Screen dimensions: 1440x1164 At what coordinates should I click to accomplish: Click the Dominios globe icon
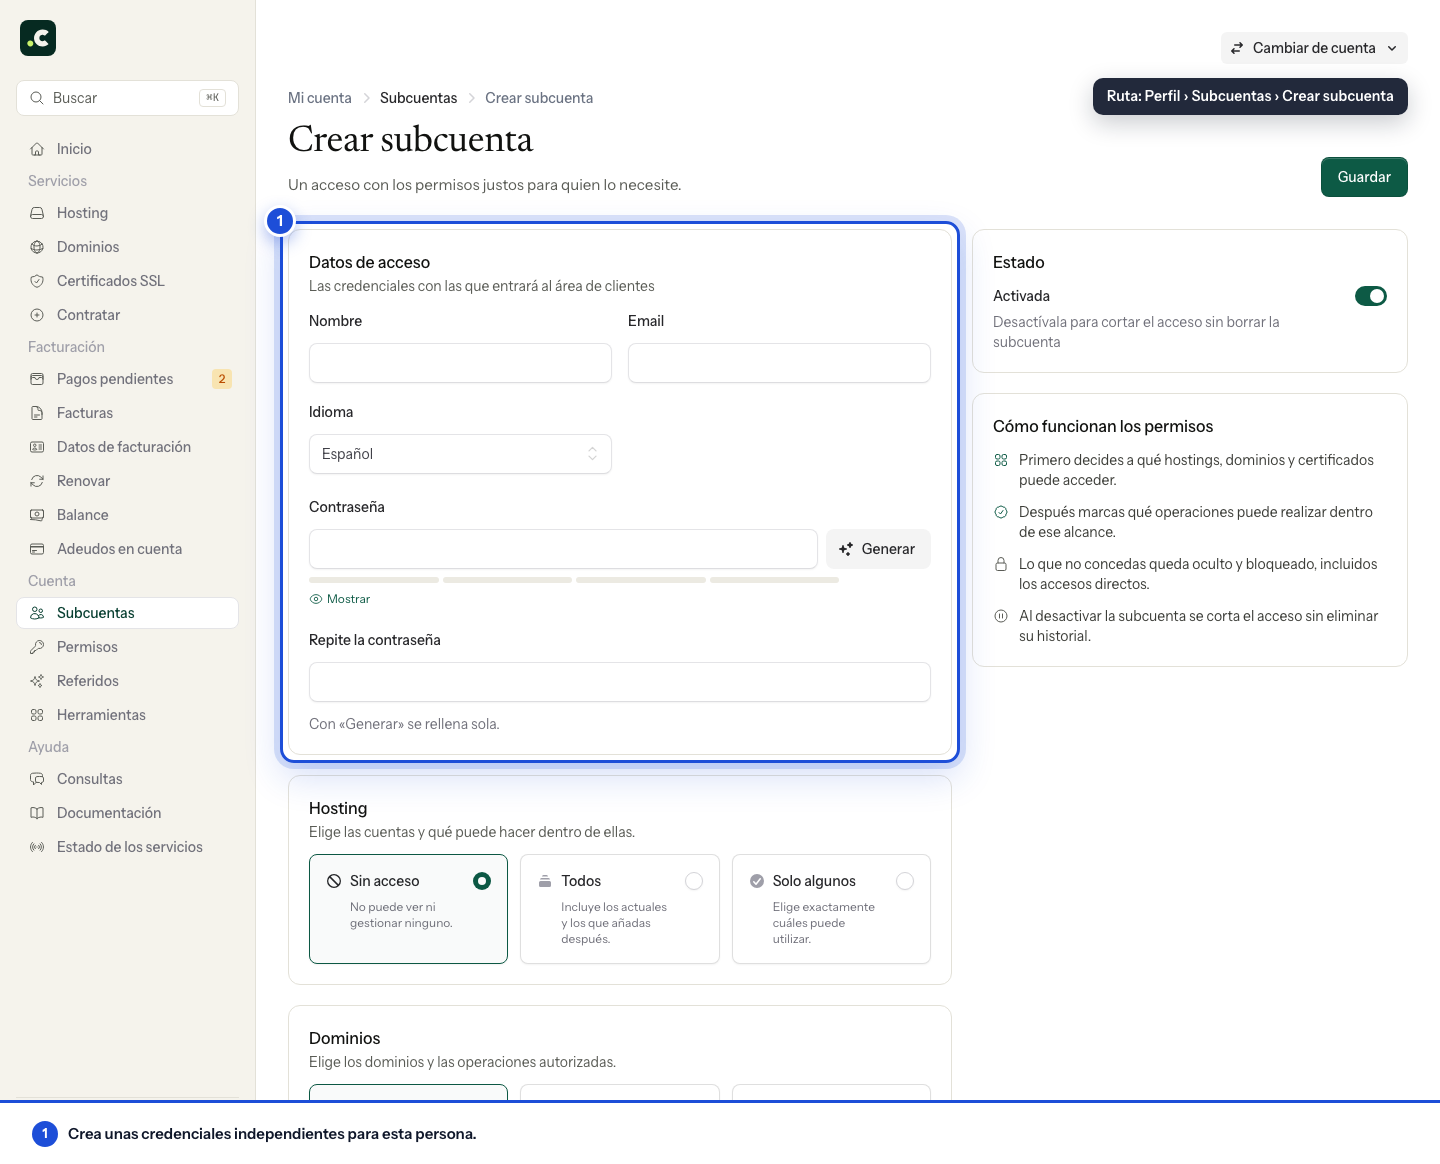pyautogui.click(x=37, y=247)
